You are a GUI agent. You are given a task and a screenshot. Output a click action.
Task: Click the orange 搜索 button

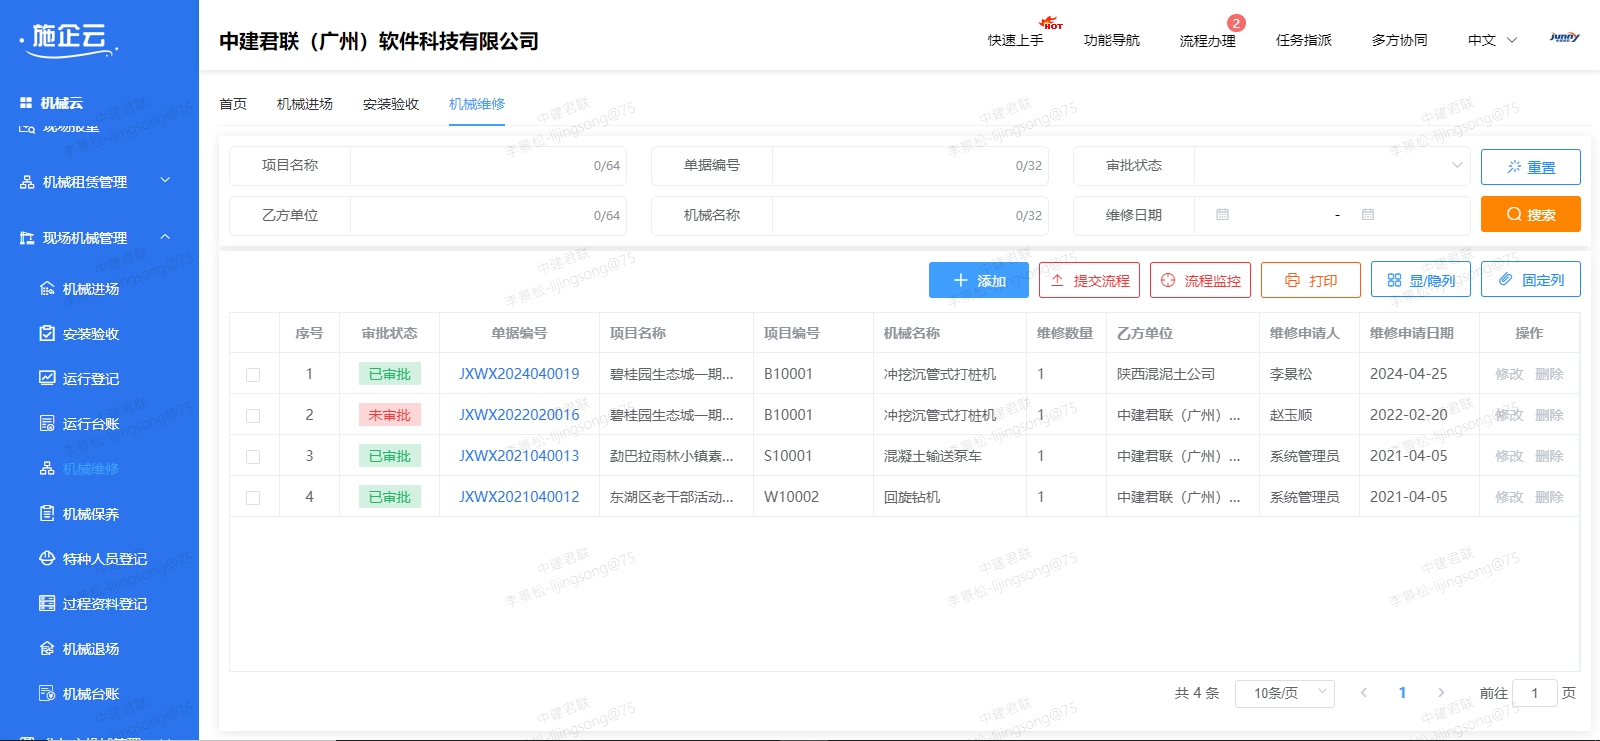tap(1531, 214)
